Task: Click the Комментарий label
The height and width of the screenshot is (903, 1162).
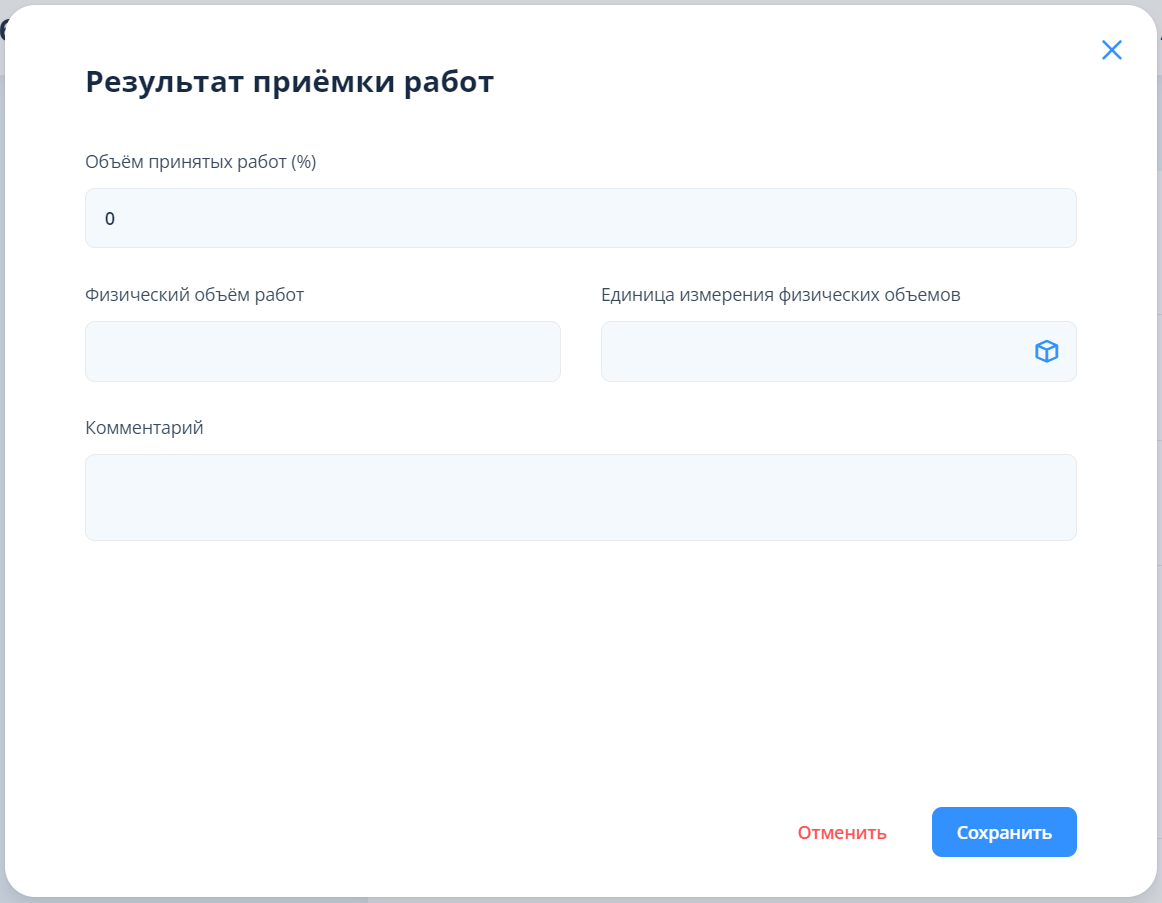Action: 144,428
